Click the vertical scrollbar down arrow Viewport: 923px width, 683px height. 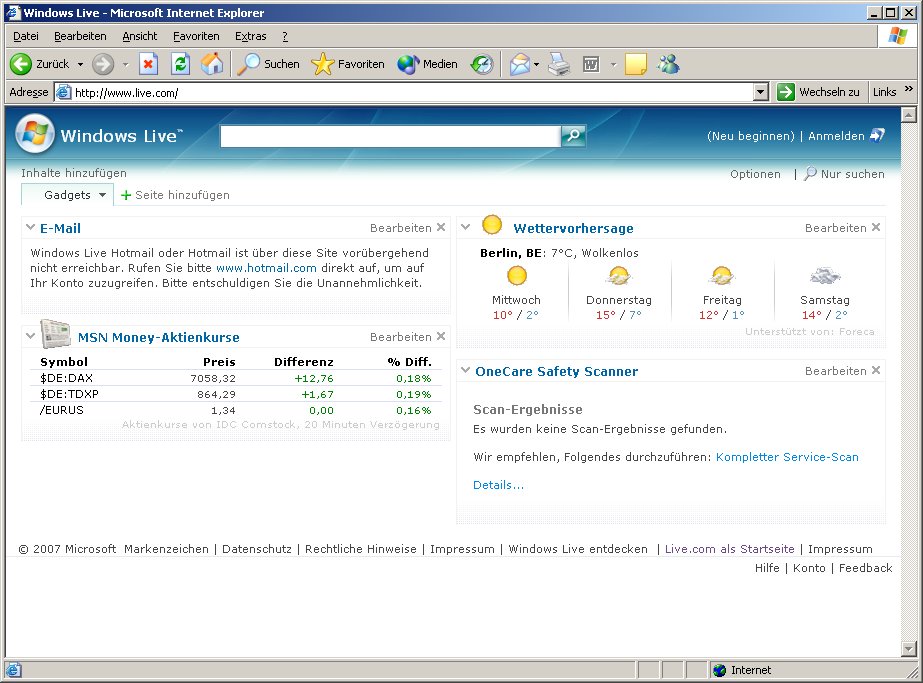pos(909,649)
